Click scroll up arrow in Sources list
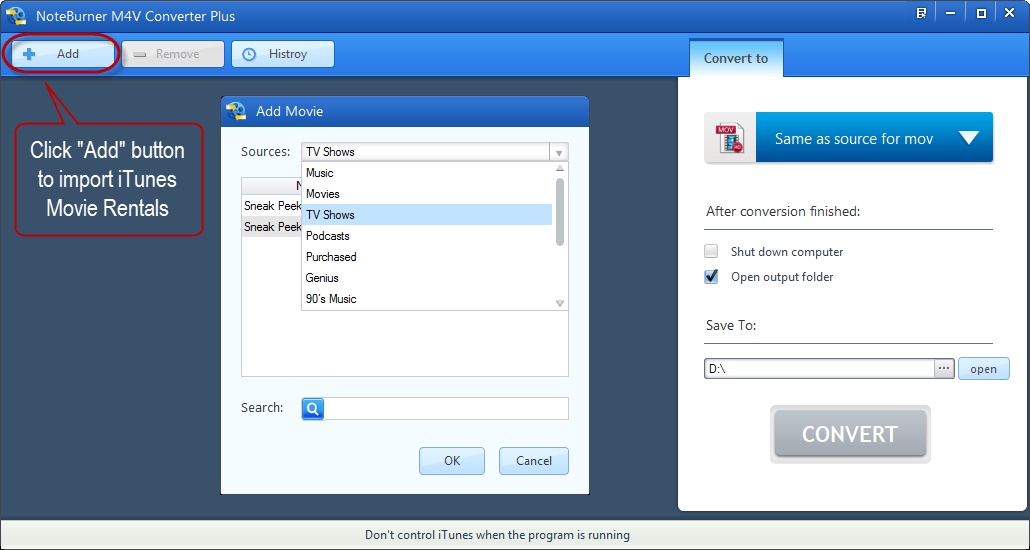 click(560, 169)
